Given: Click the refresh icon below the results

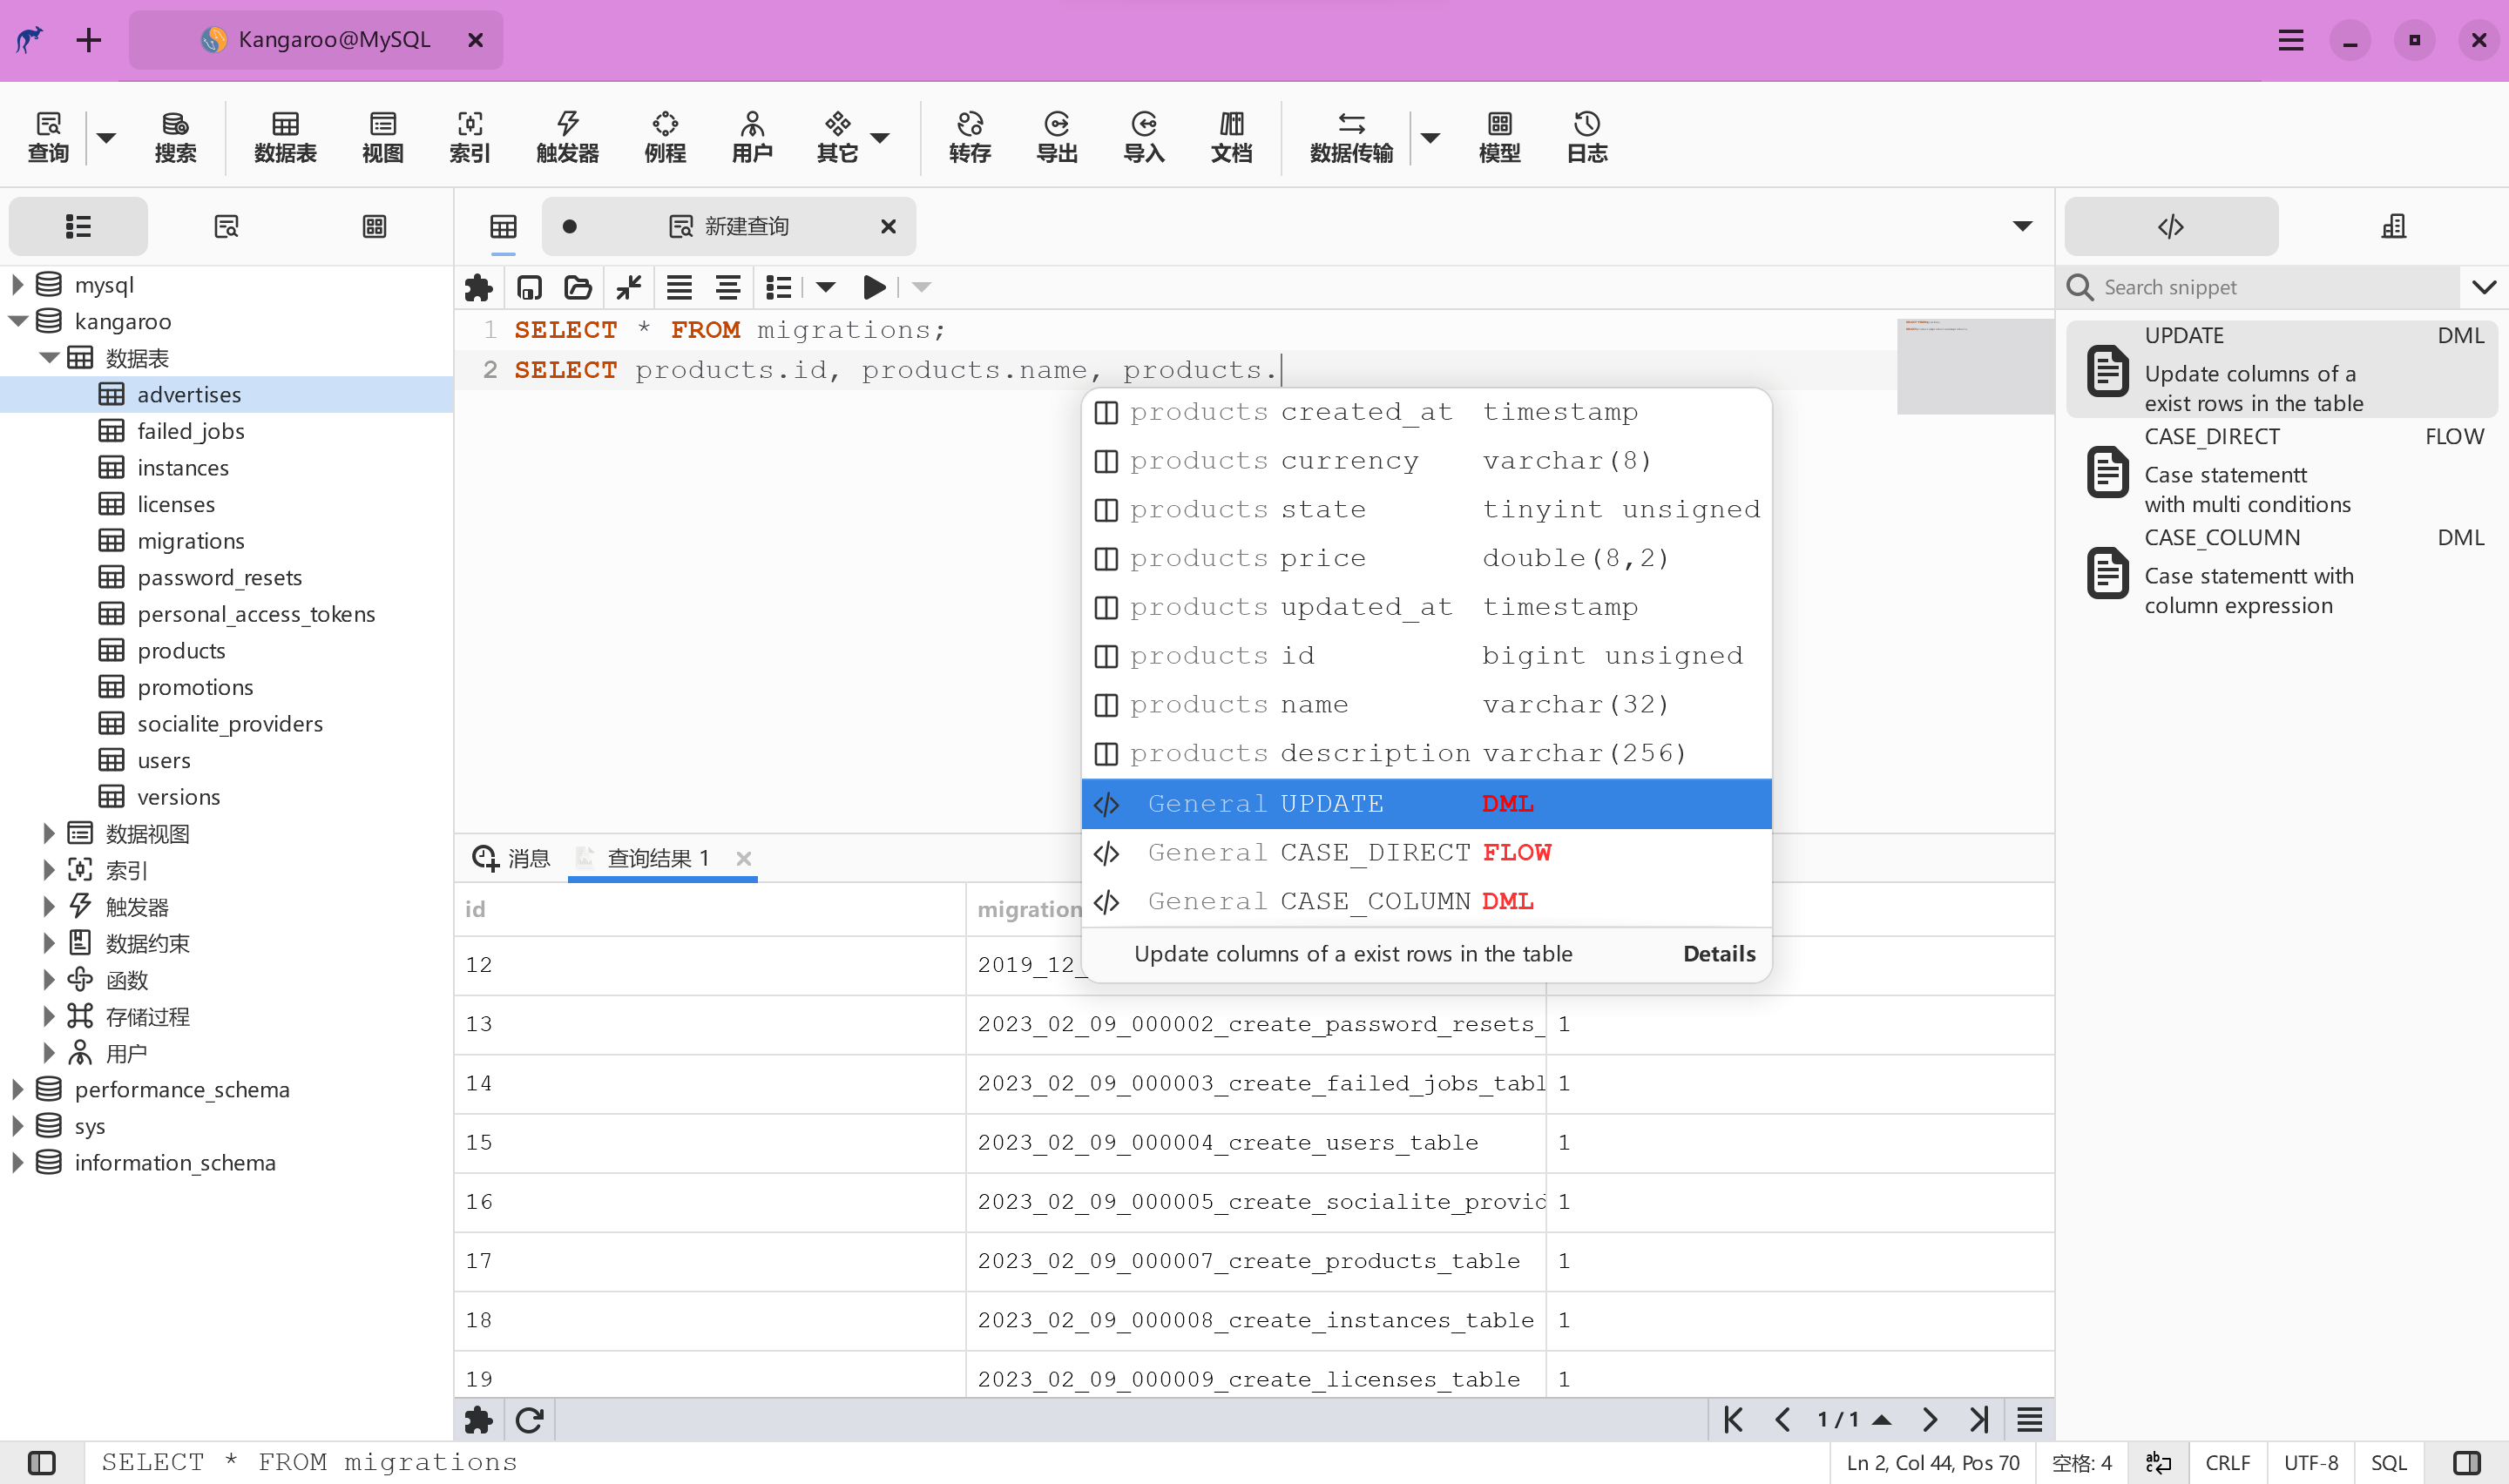Looking at the screenshot, I should click(x=529, y=1419).
